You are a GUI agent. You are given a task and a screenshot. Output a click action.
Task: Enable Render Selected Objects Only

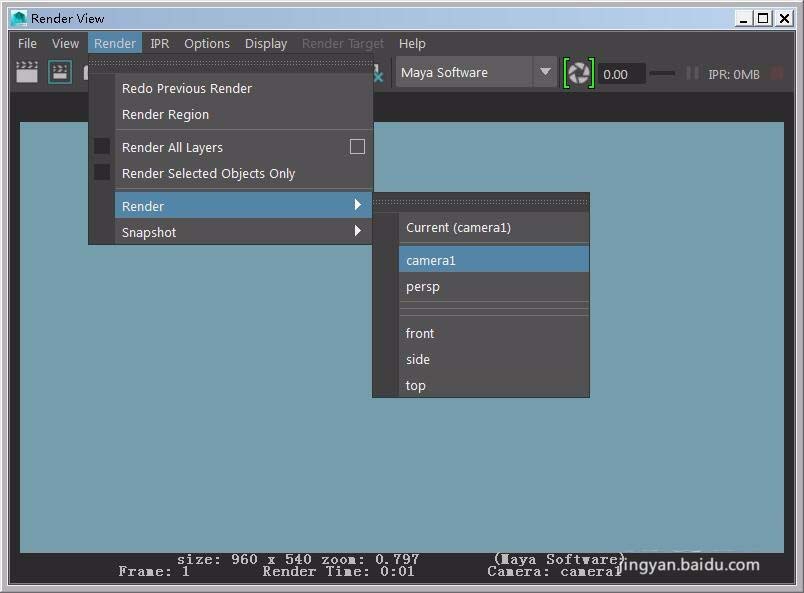pos(208,173)
